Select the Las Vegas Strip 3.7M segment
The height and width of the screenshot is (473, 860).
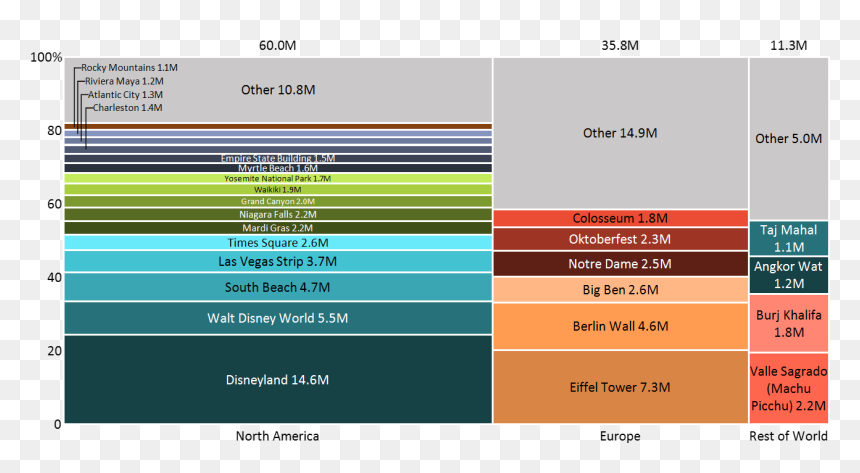(278, 262)
